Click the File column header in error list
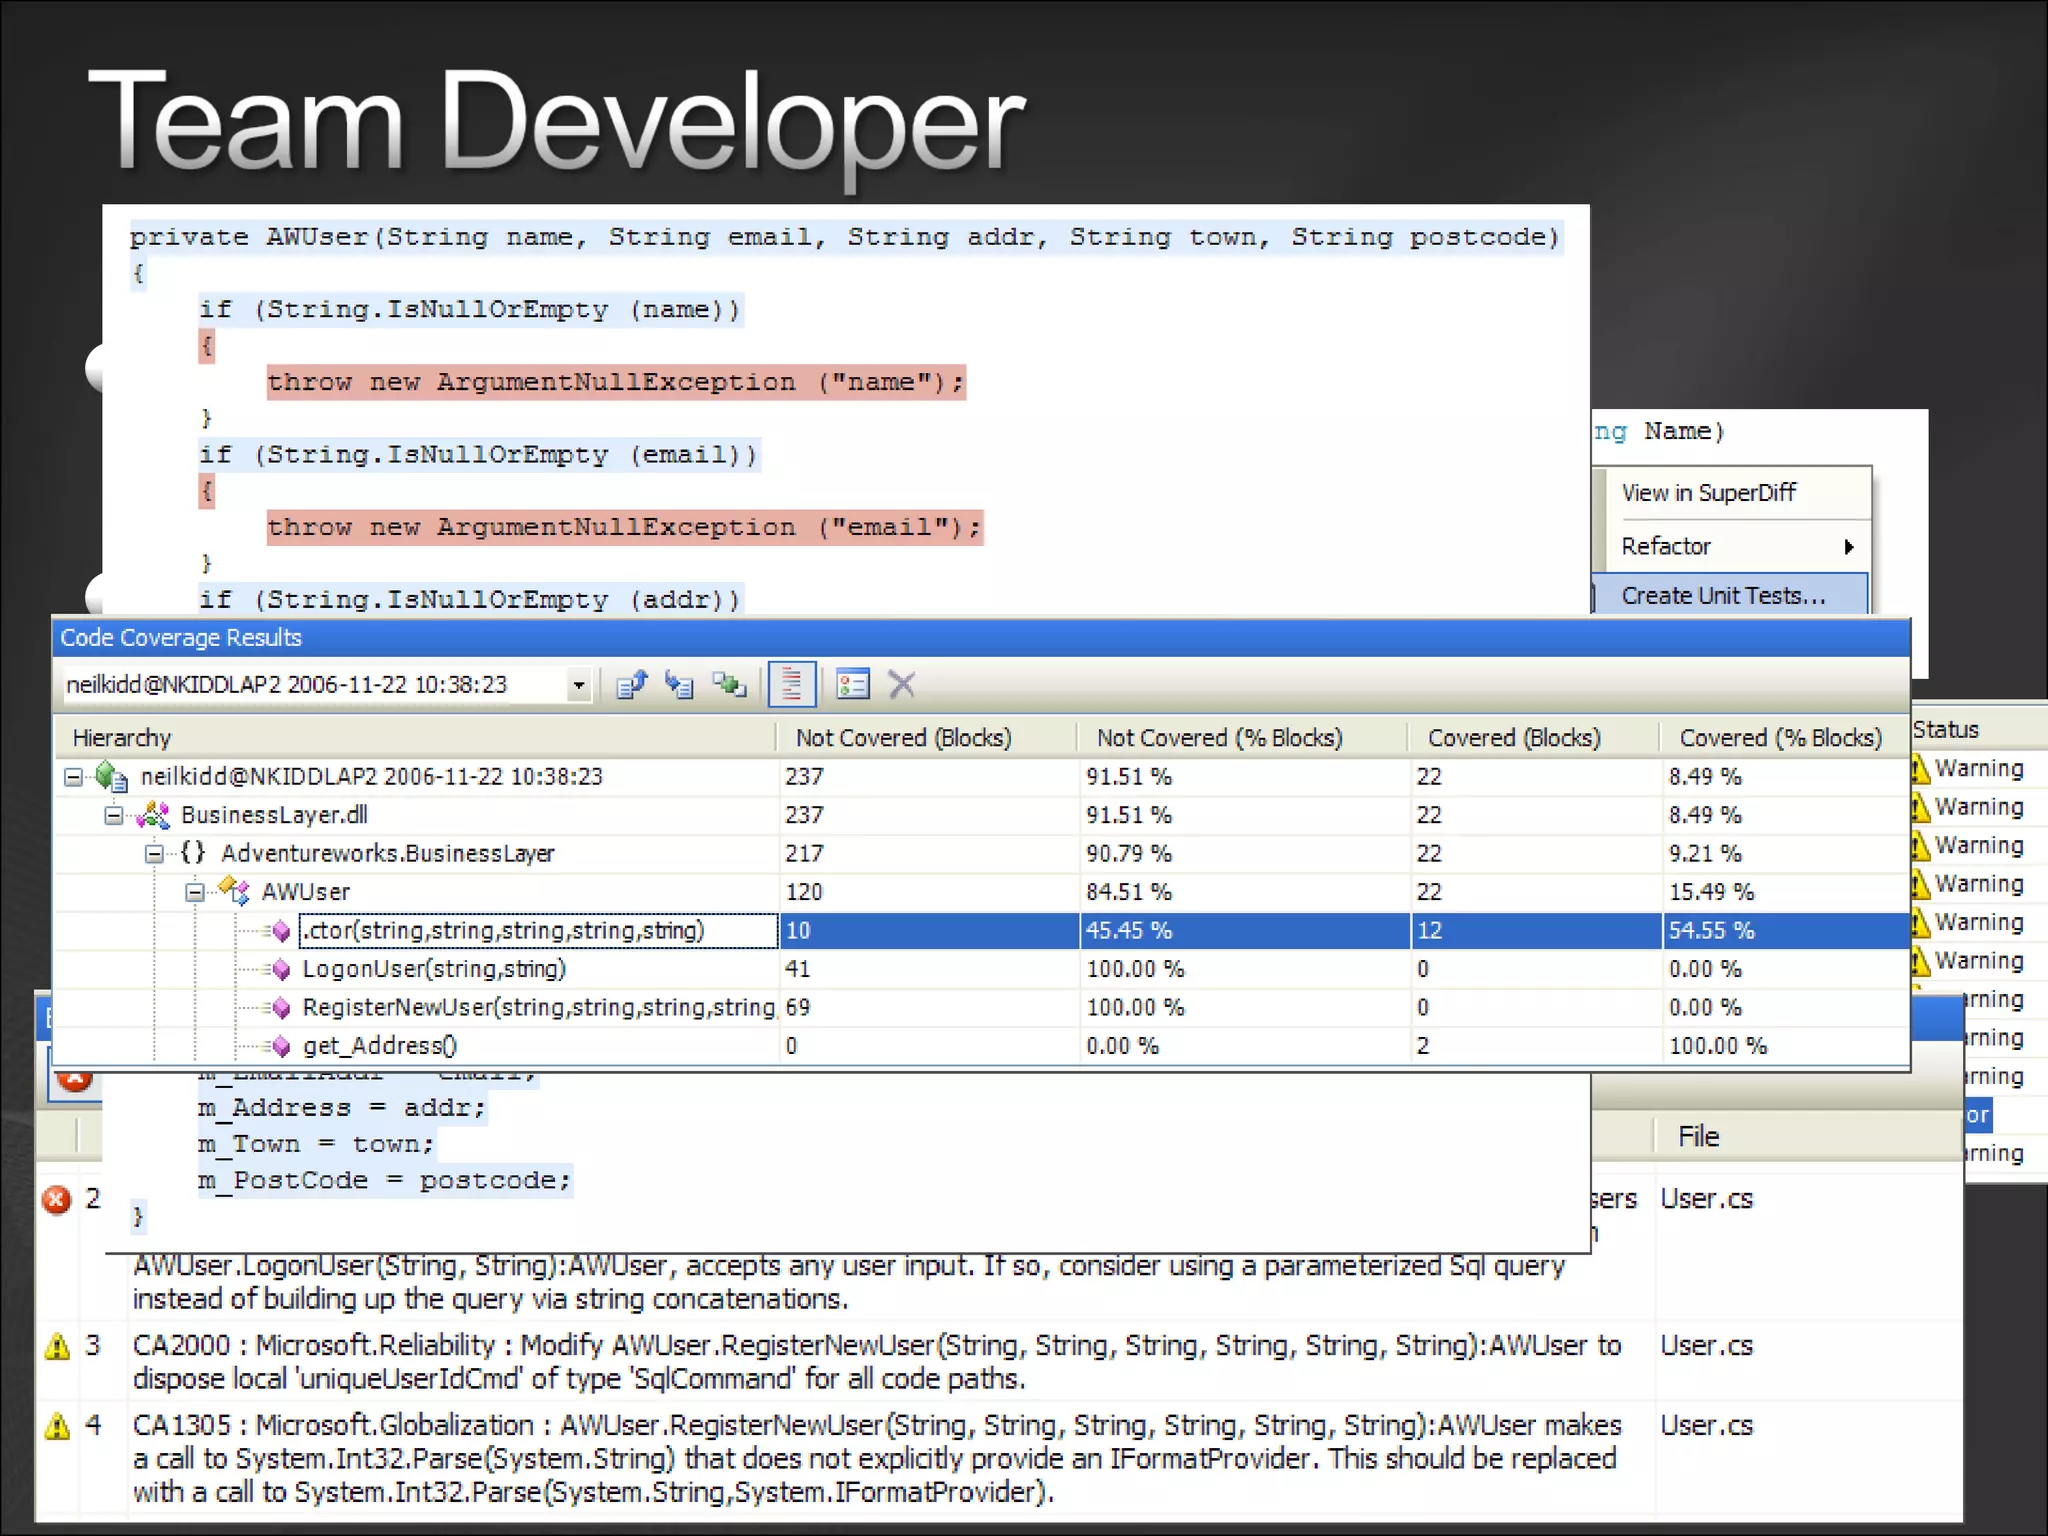Screen dimensions: 2048x1536 coord(1698,1137)
